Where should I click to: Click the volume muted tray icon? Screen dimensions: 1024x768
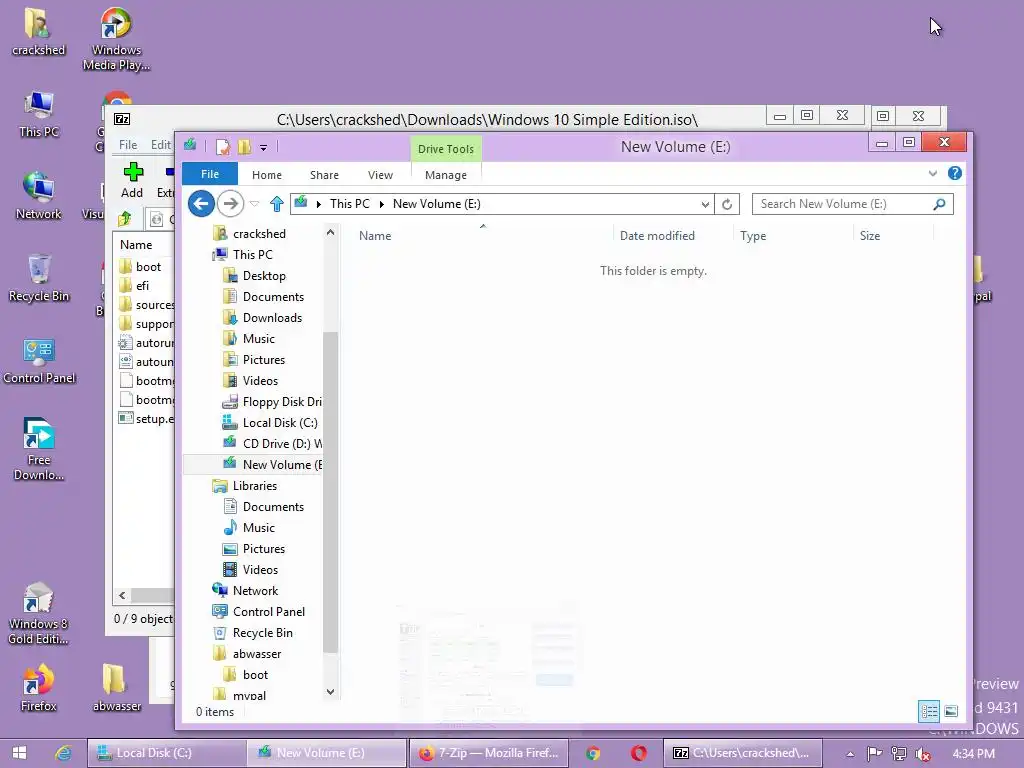pos(922,754)
